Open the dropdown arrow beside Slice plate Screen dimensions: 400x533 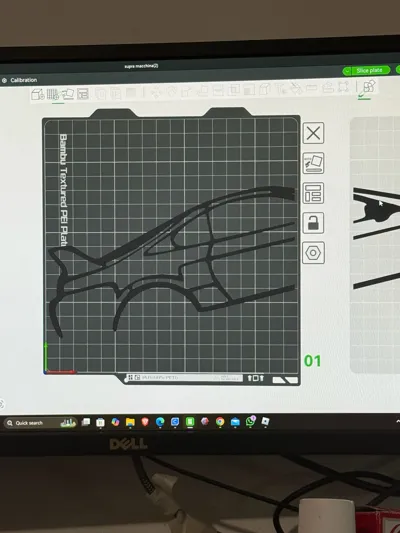[x=347, y=71]
